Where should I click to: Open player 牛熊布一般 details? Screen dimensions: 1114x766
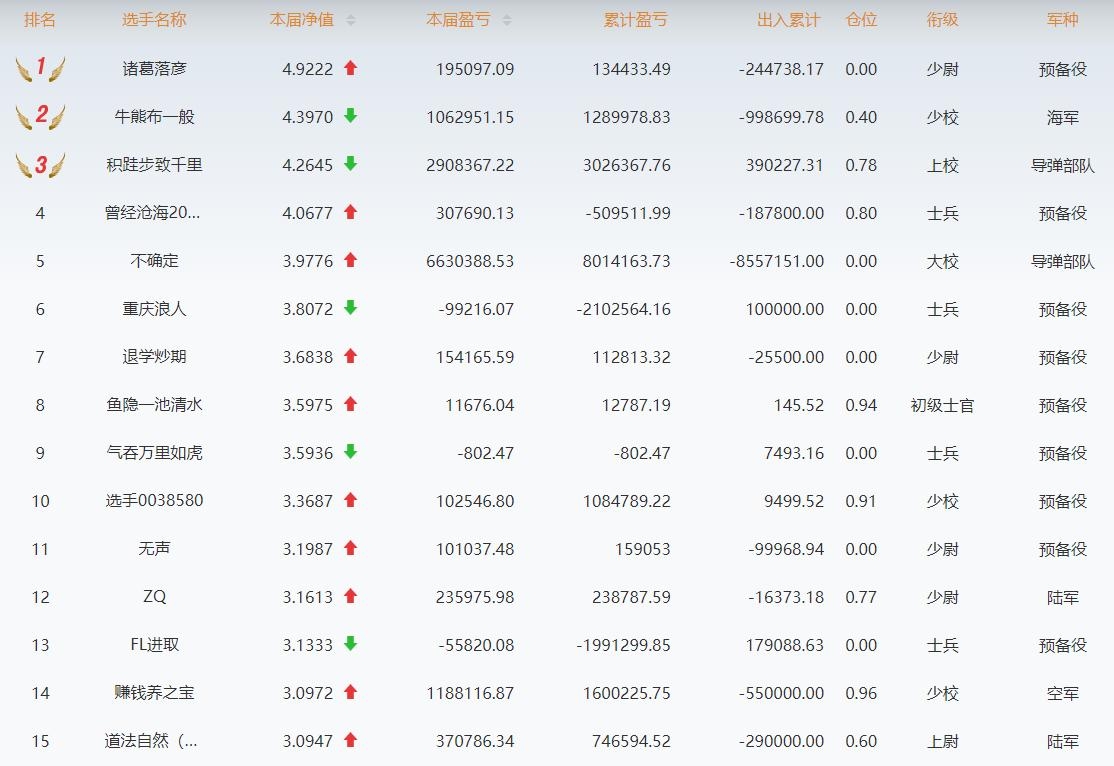pos(154,117)
